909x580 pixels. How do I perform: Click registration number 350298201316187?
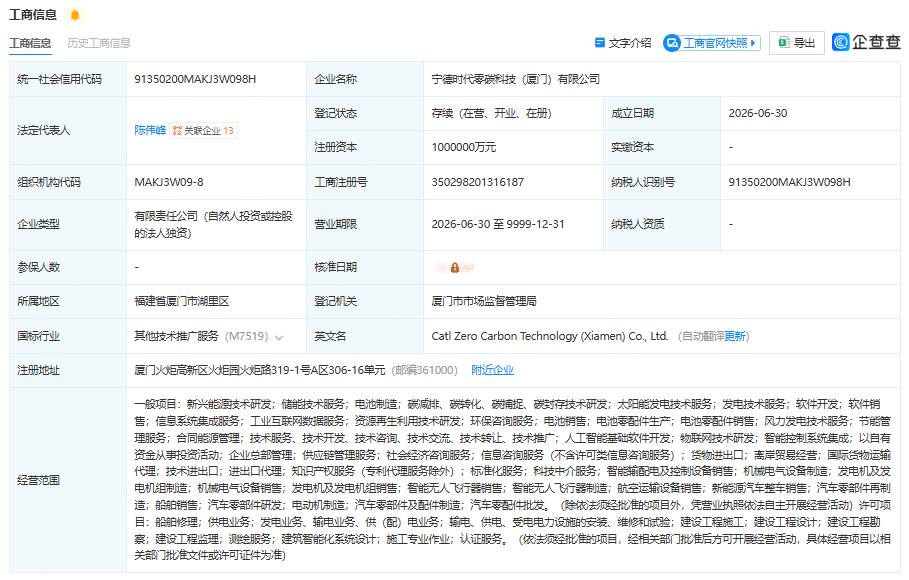[x=478, y=183]
